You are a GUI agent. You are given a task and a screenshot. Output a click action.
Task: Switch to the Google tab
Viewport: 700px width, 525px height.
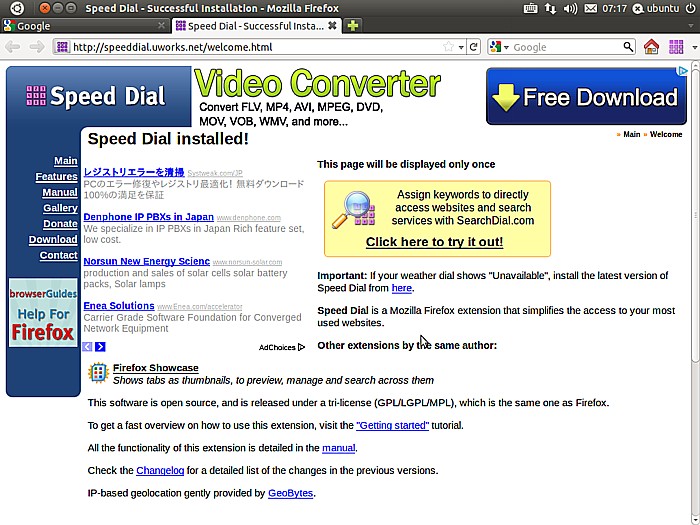[85, 26]
